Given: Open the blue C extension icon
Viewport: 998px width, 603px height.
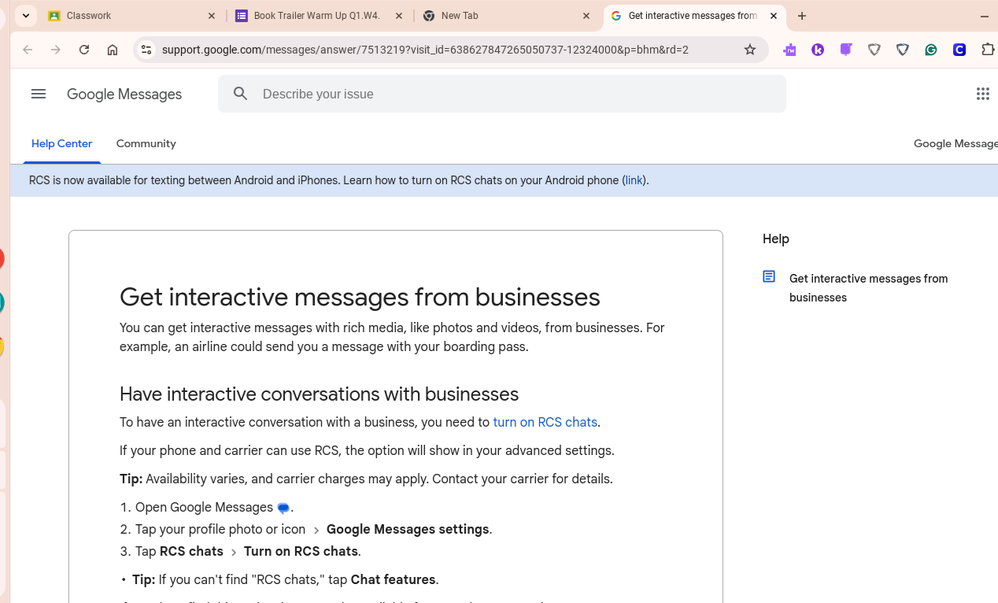Looking at the screenshot, I should (x=959, y=50).
